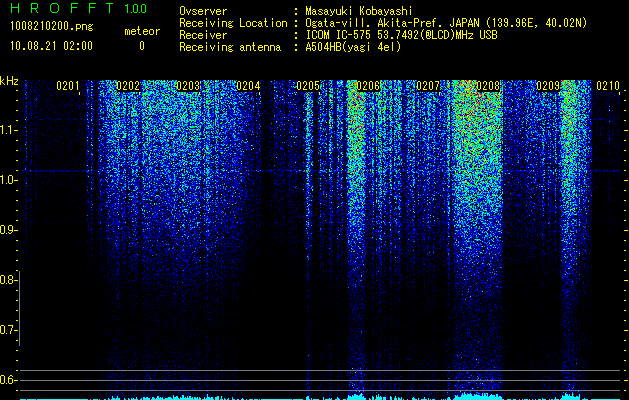Click the date stamp 10.08.21 02:00

pos(51,46)
